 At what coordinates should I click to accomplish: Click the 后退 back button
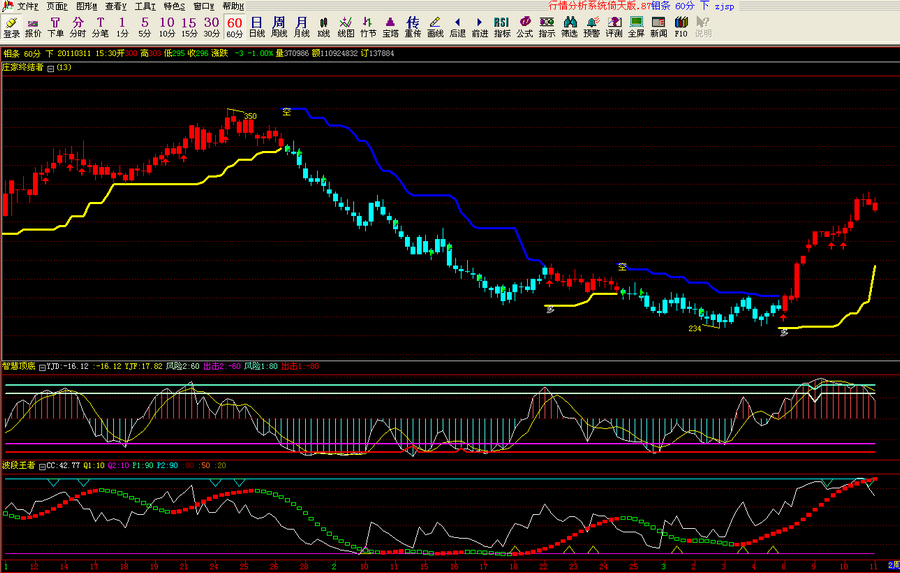click(x=457, y=26)
